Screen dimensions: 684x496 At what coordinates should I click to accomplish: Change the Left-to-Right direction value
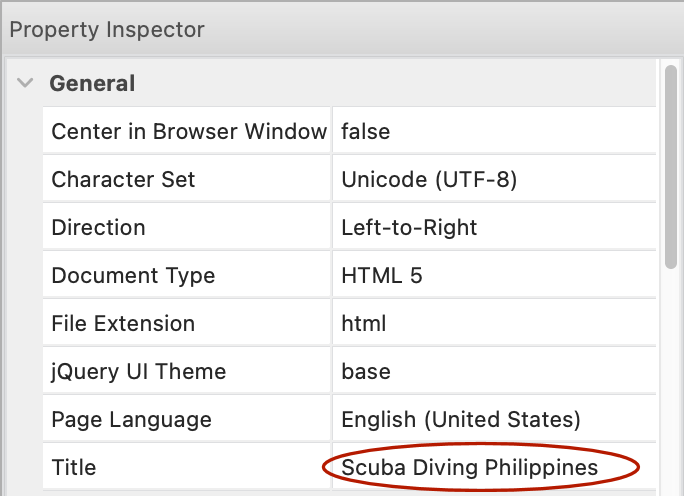point(409,228)
